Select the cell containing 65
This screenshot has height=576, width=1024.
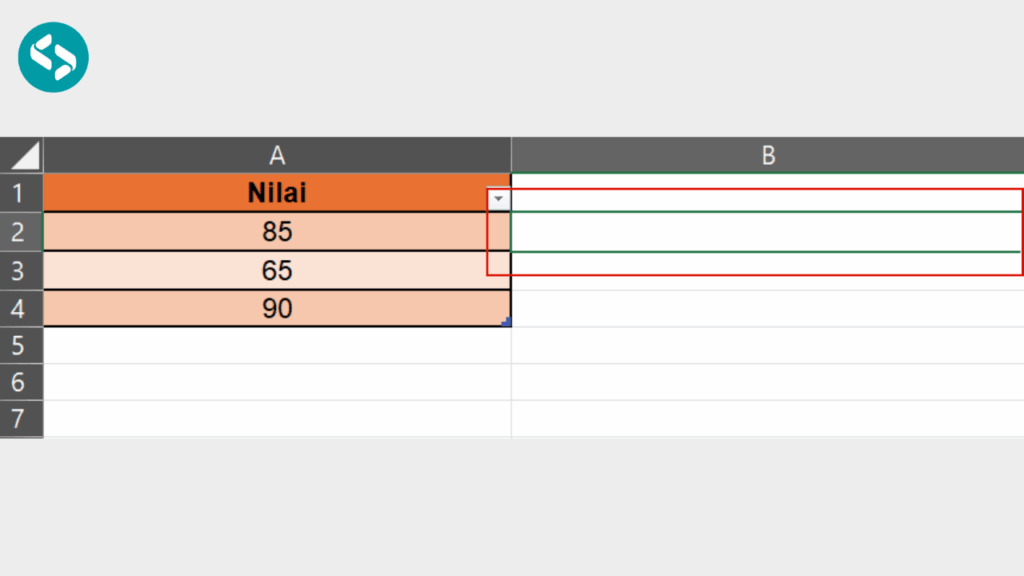pos(277,271)
